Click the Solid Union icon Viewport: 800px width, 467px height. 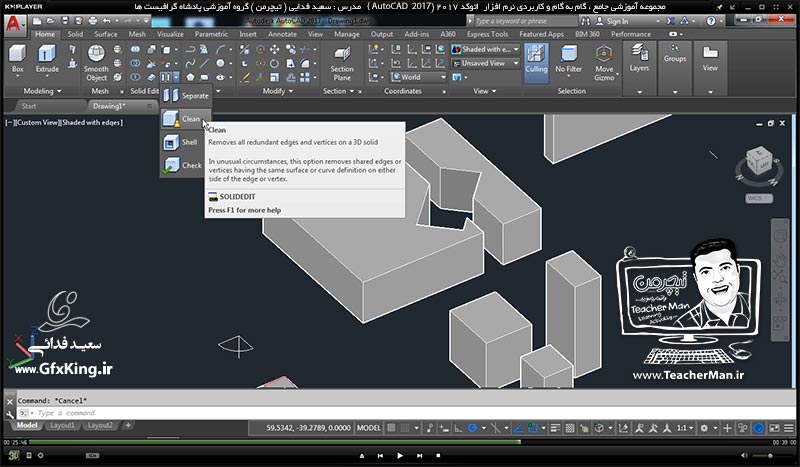click(x=135, y=50)
